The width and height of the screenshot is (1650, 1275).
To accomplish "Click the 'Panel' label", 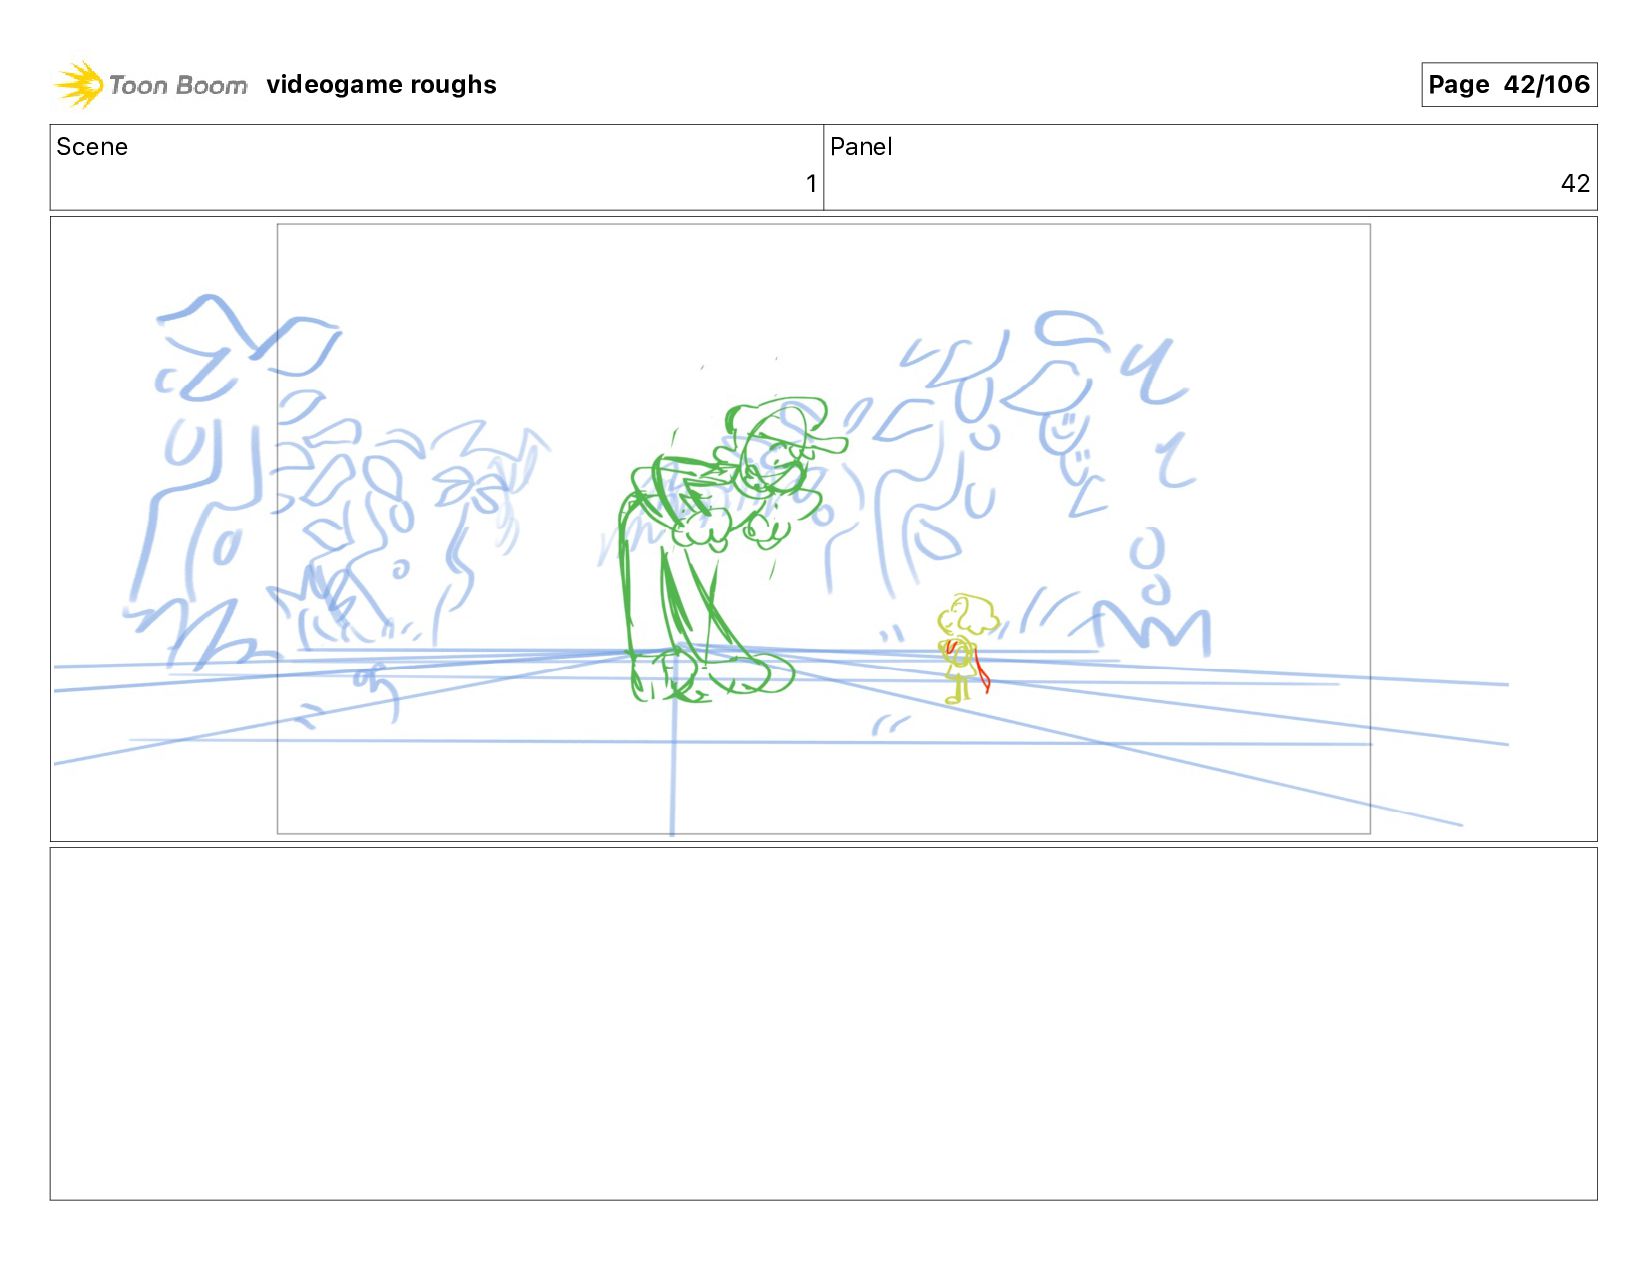I will tap(861, 147).
